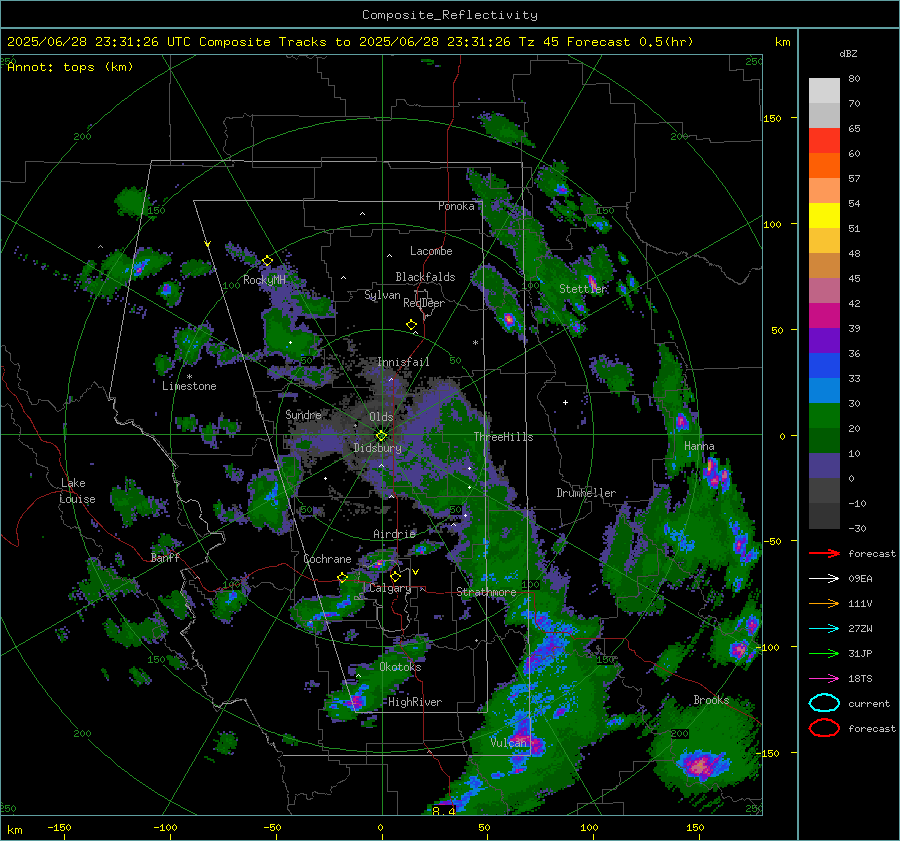Click the Banff label
The width and height of the screenshot is (900, 841).
point(165,558)
